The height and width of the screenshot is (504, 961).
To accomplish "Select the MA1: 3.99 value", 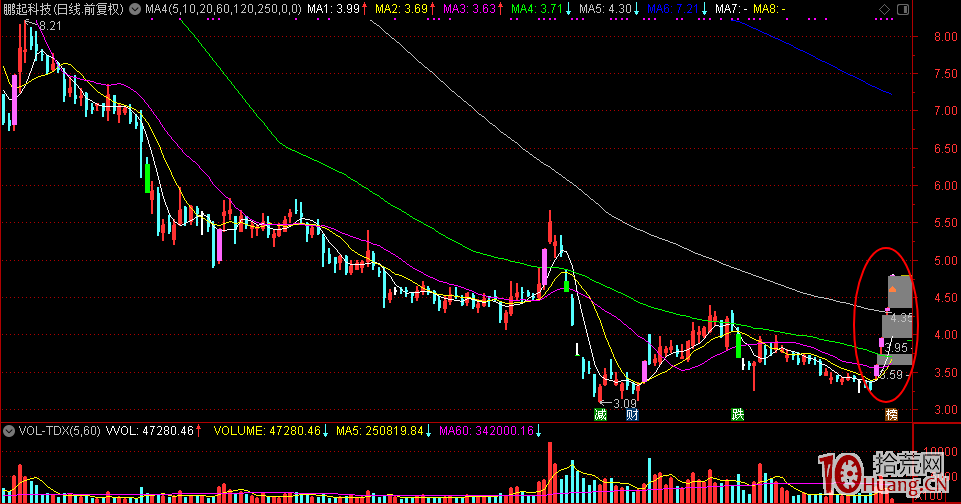I will [x=333, y=9].
